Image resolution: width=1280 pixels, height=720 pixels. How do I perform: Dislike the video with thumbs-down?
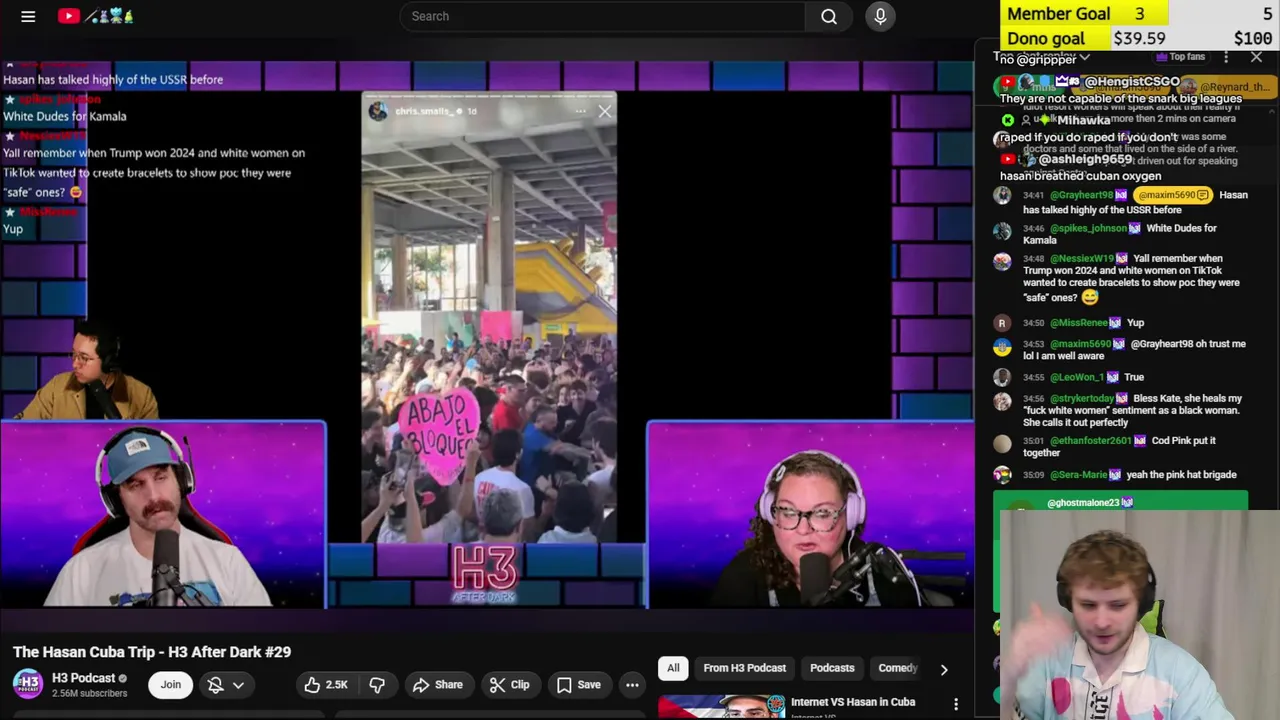(x=377, y=684)
